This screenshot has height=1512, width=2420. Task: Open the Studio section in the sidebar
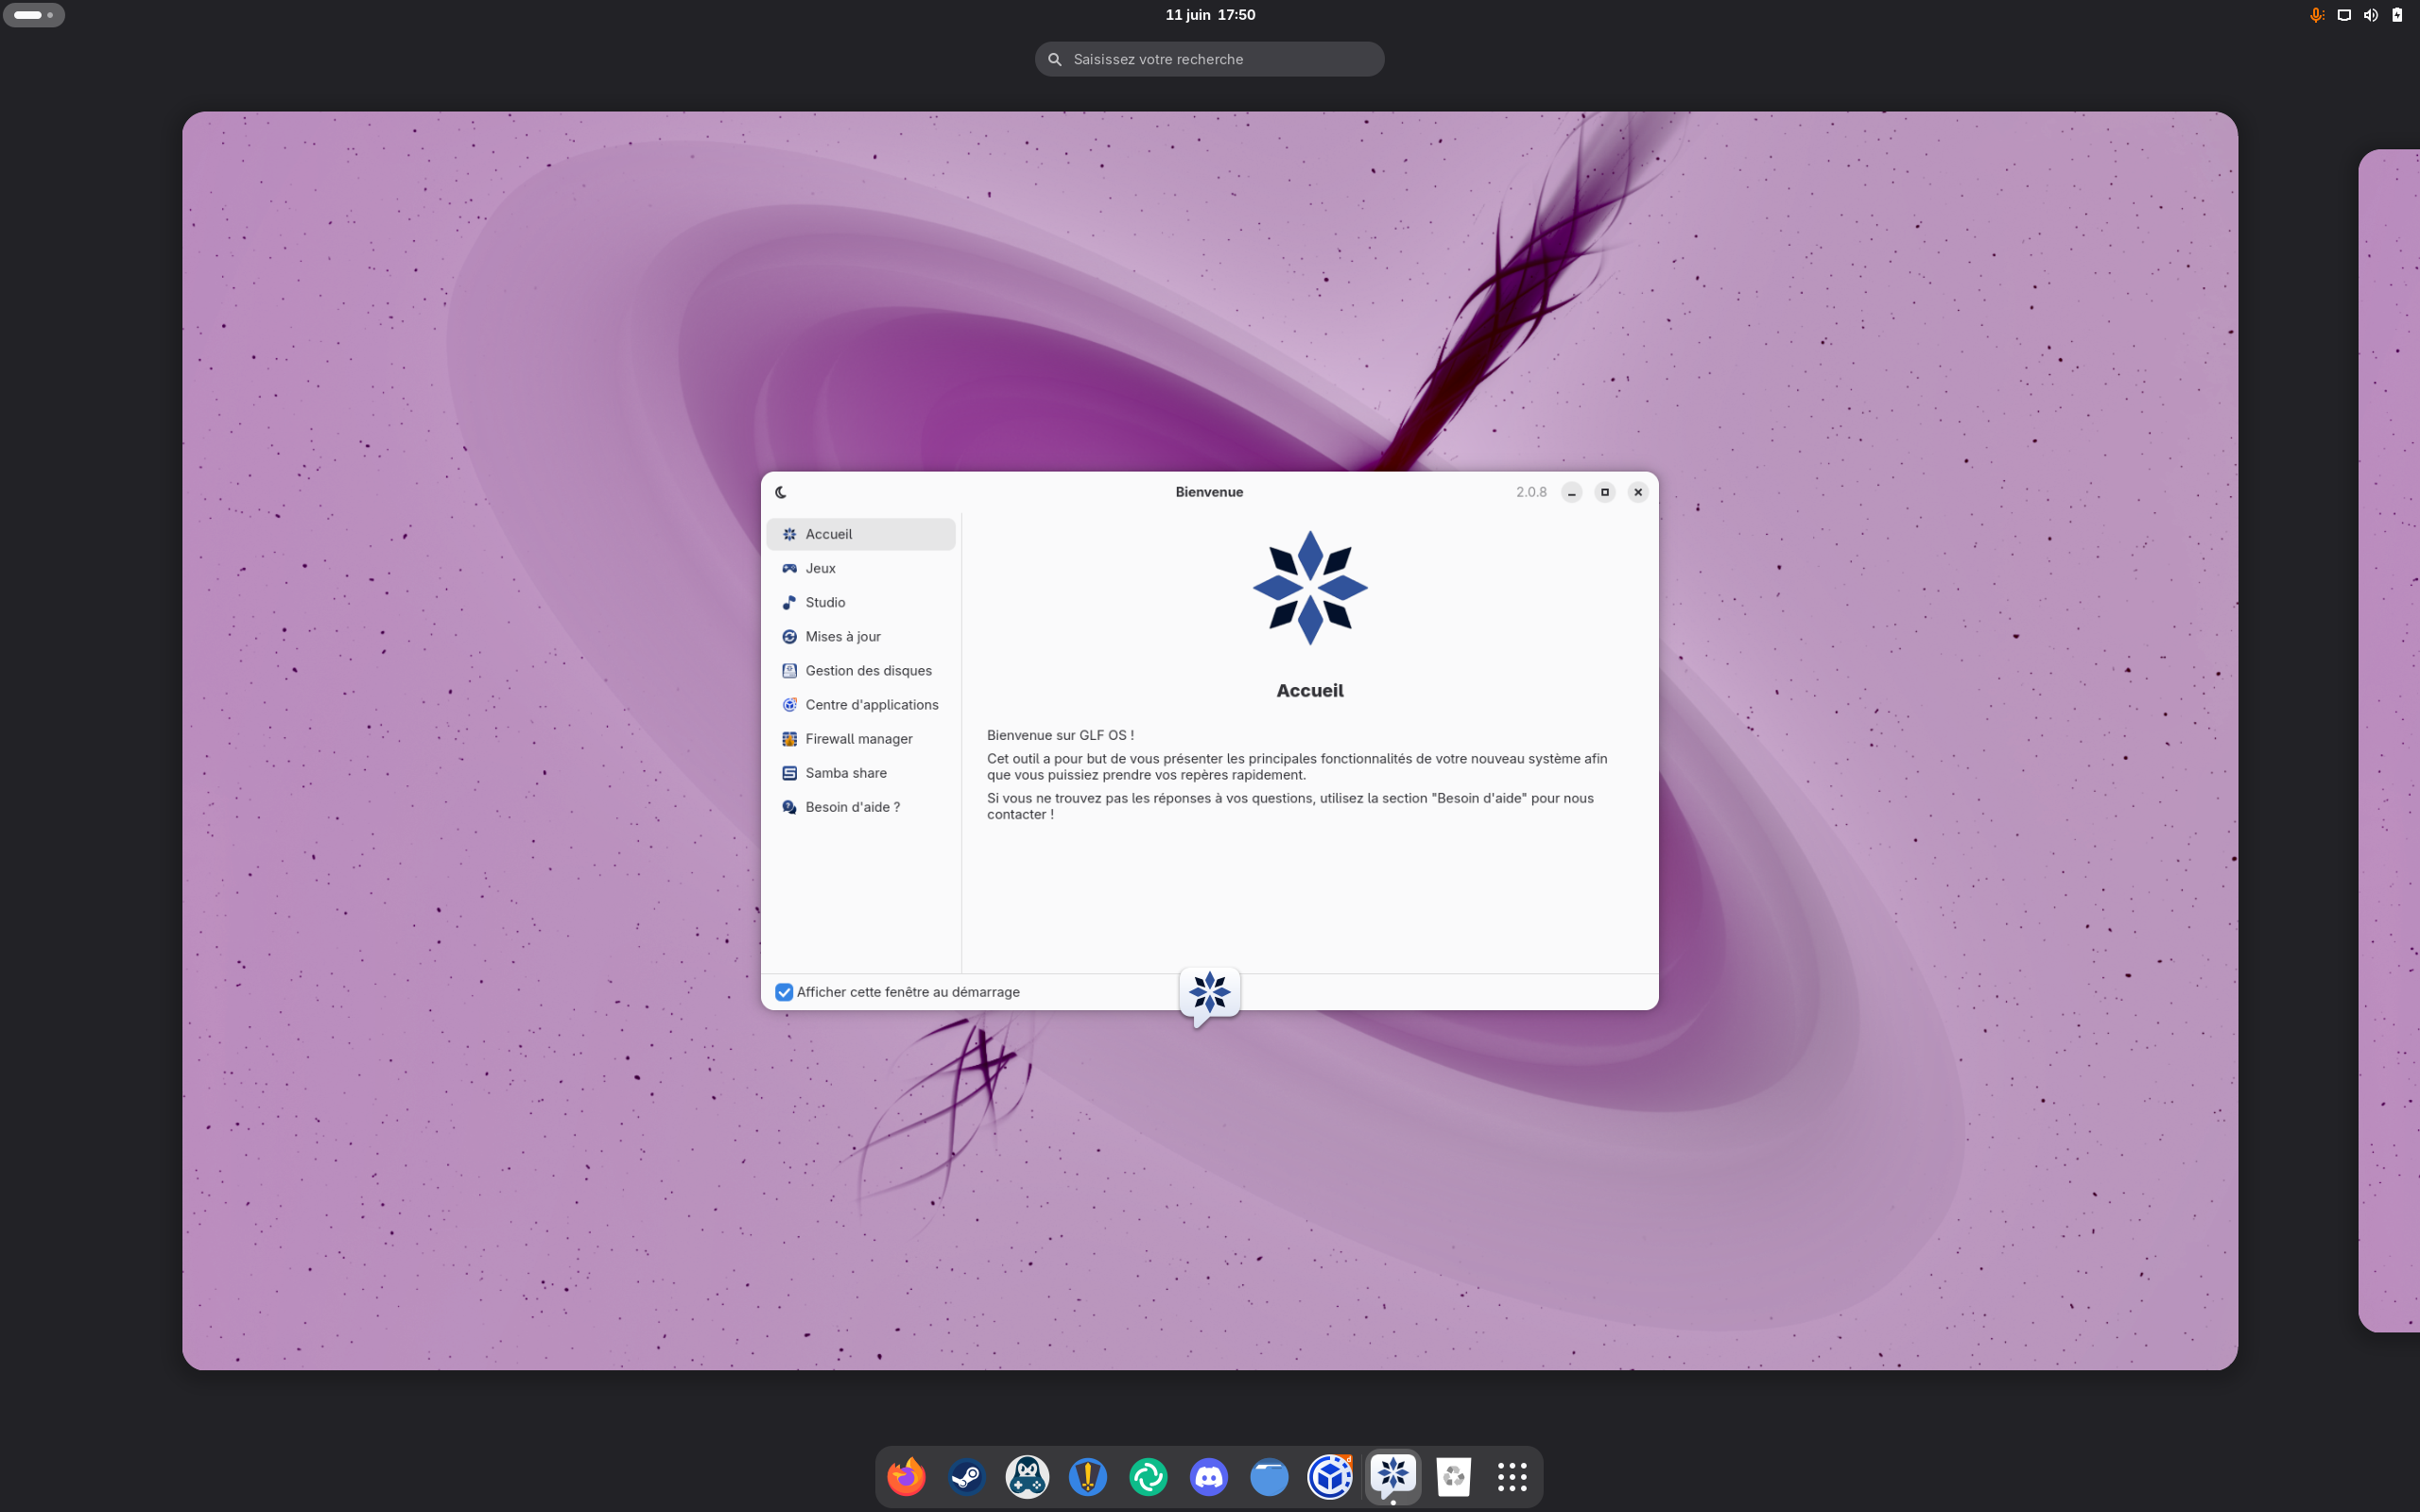860,602
